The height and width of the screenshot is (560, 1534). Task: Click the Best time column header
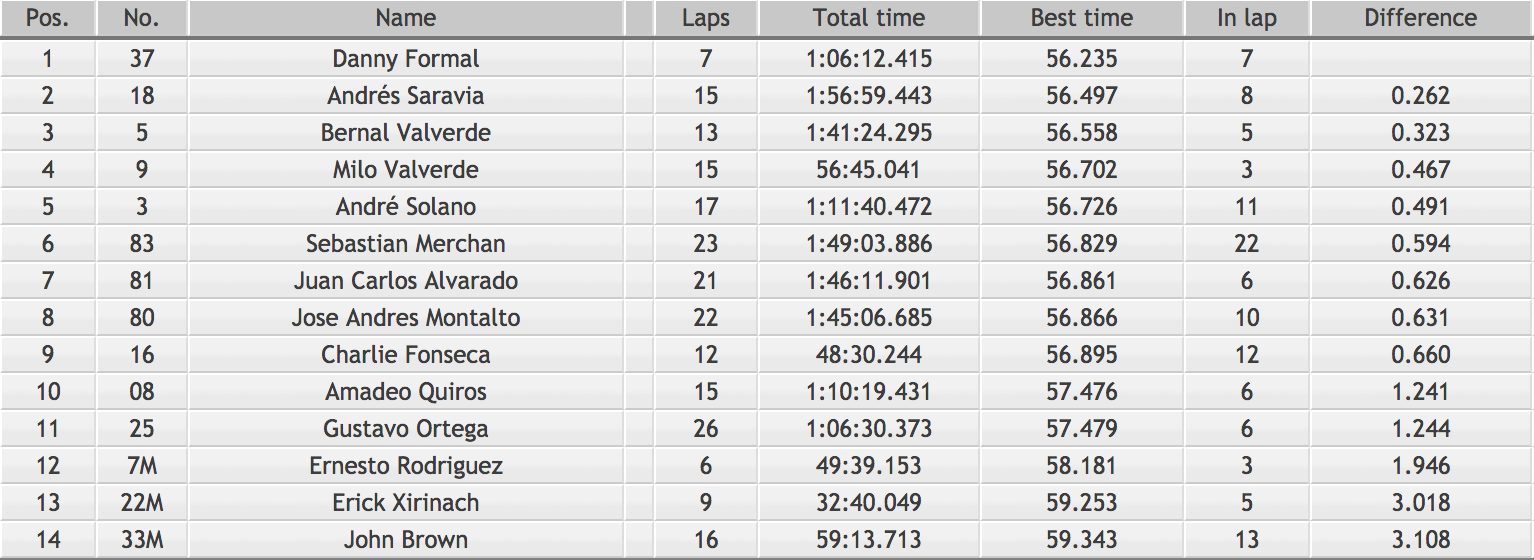coord(1082,18)
